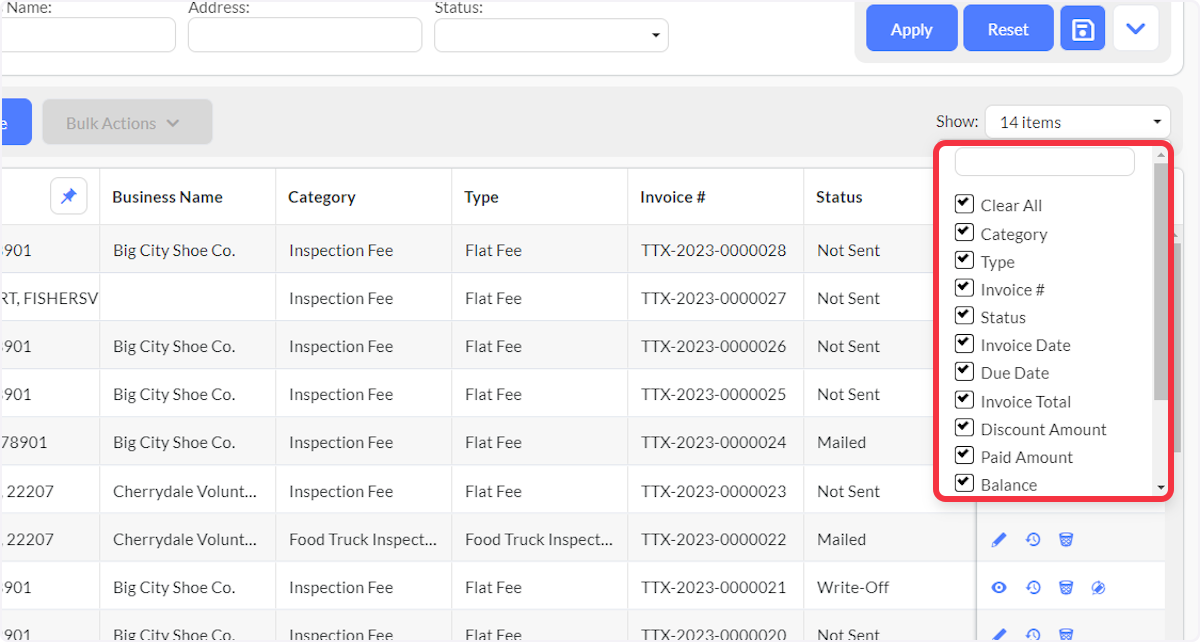
Task: Click Mailed status for invoice TTX-2023-0000022
Action: click(x=842, y=539)
